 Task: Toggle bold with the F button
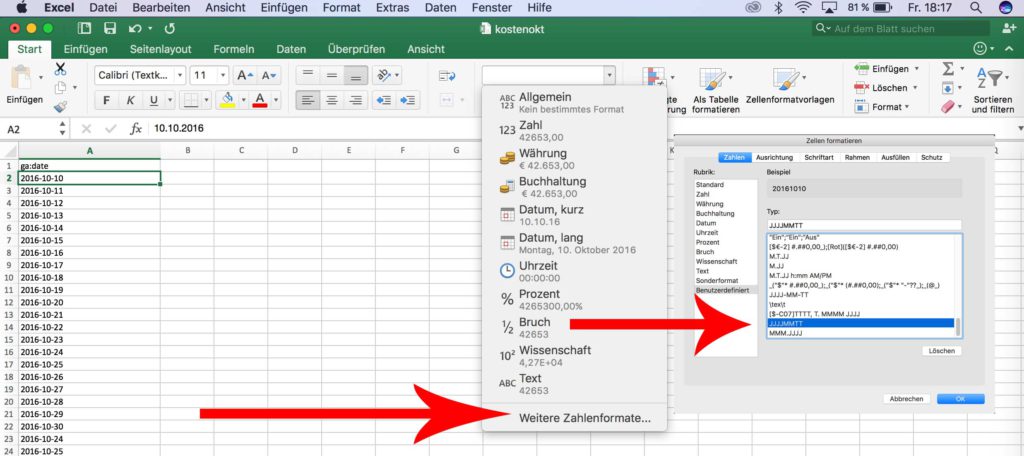(106, 100)
